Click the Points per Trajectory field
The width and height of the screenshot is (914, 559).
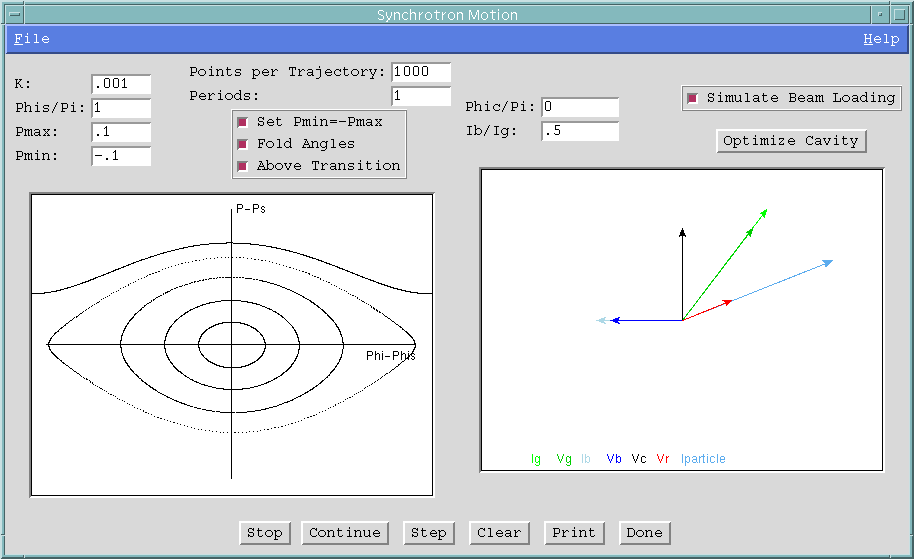tap(421, 72)
